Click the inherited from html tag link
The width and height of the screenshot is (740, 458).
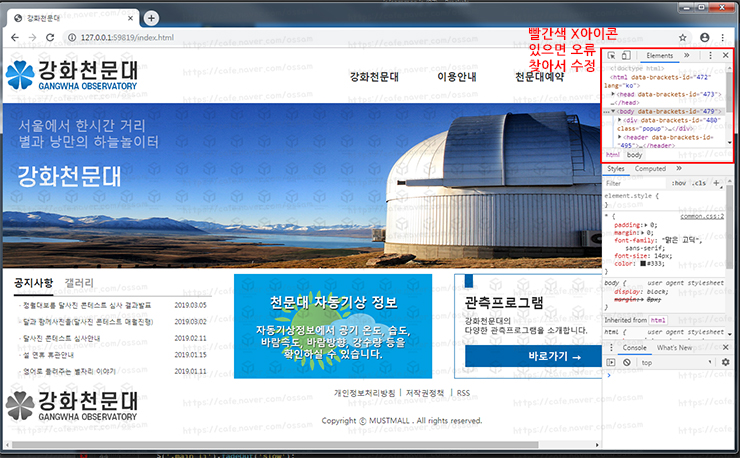[x=658, y=320]
